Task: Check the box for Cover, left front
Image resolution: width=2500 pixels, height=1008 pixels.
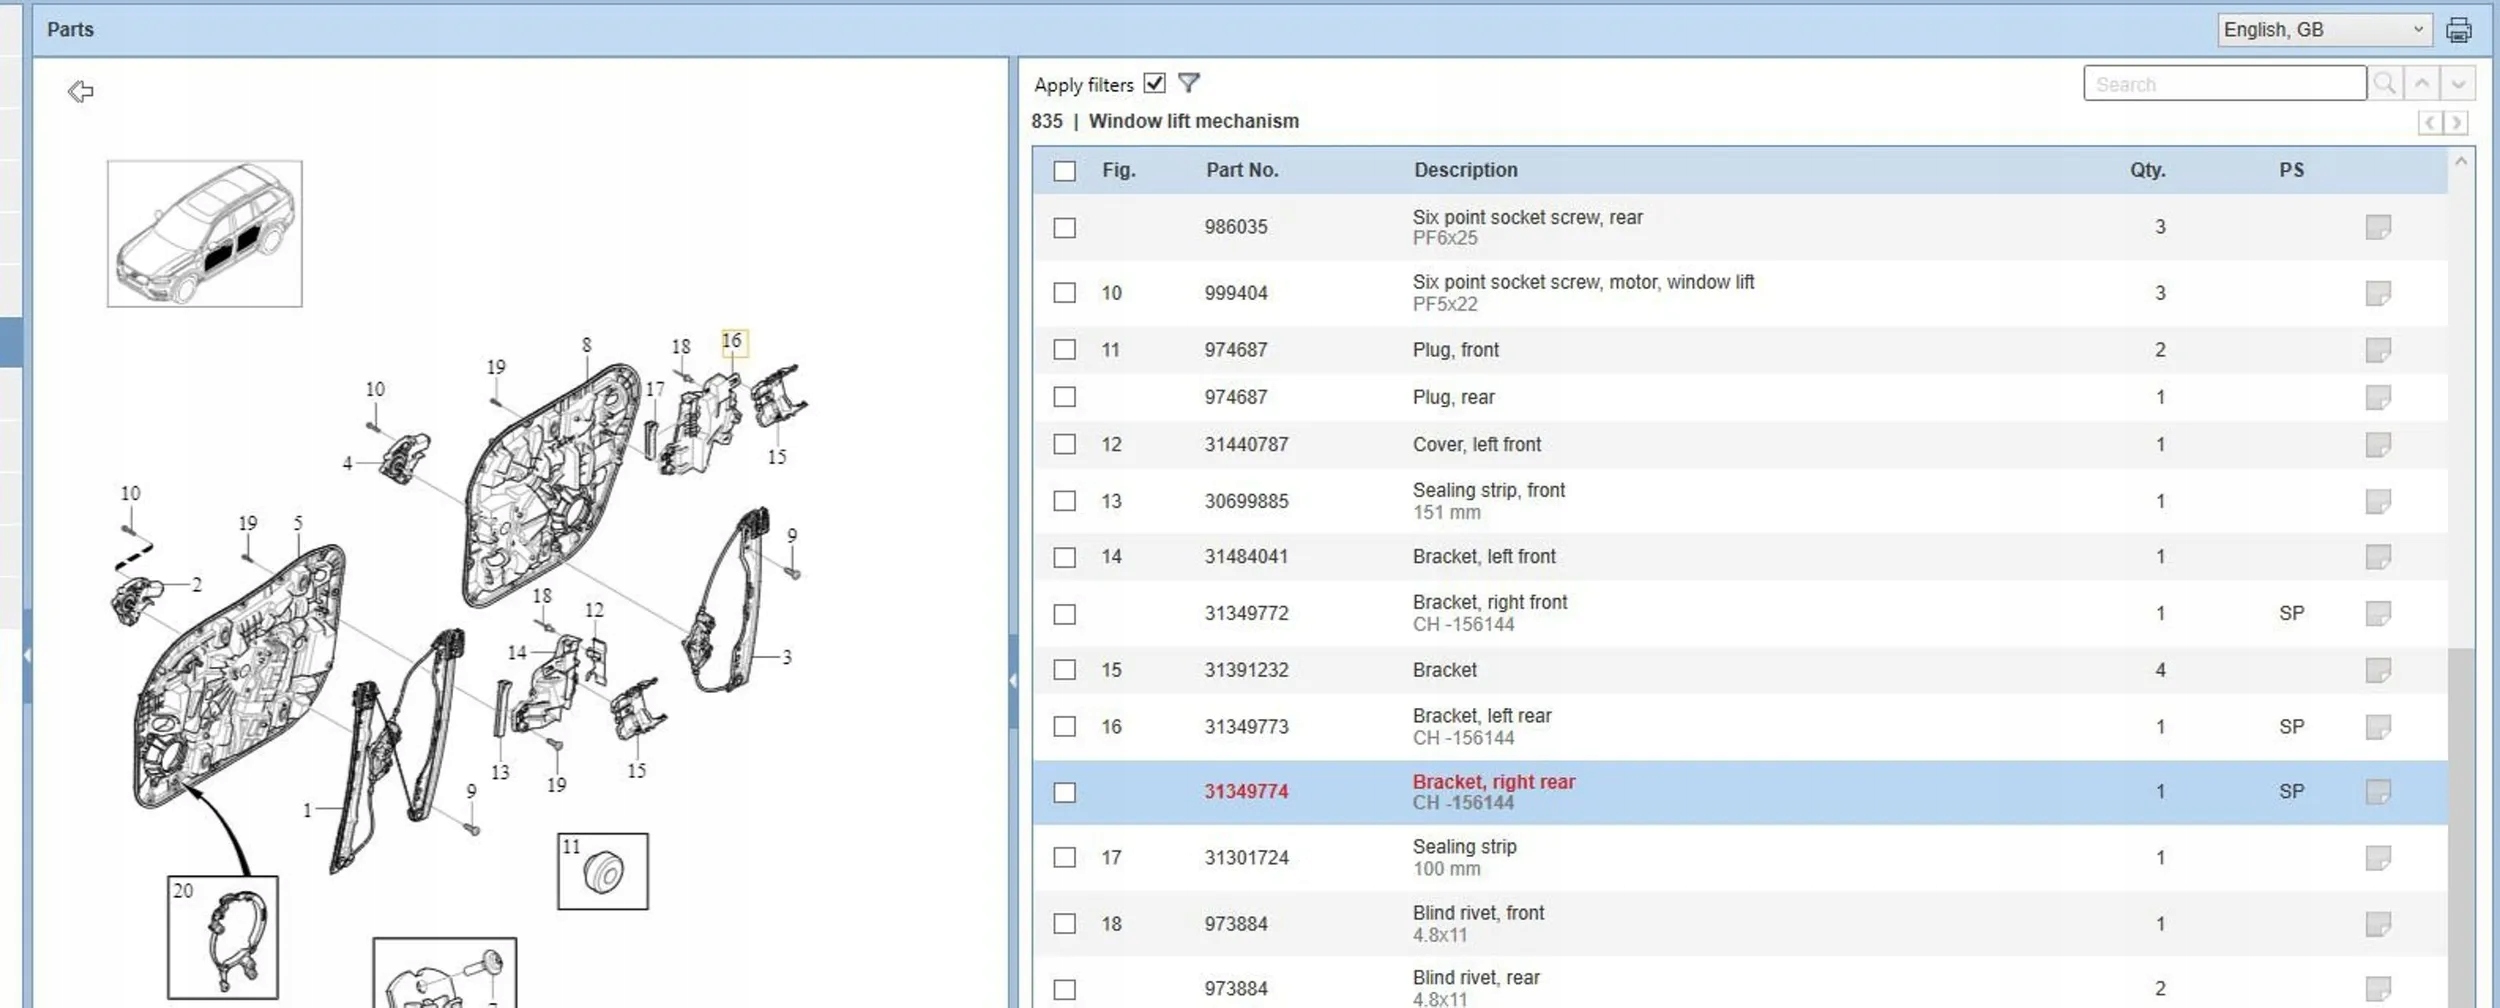Action: coord(1064,444)
